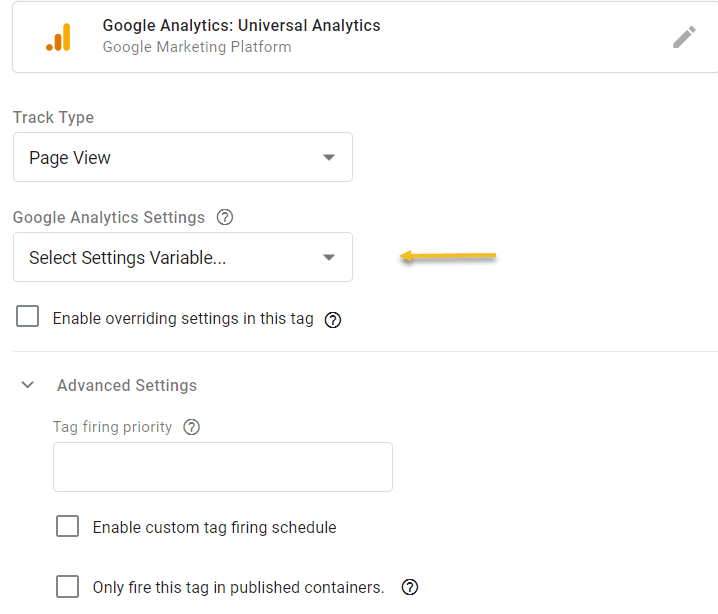
Task: Check Only fire this tag in published containers
Action: tap(67, 587)
